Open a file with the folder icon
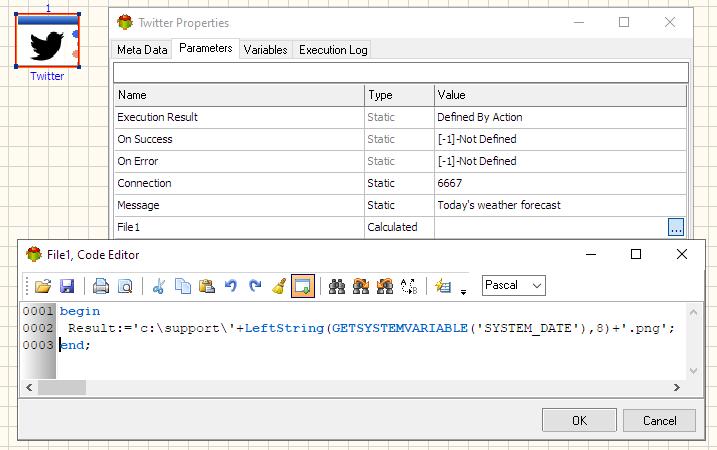This screenshot has width=717, height=450. (x=43, y=286)
